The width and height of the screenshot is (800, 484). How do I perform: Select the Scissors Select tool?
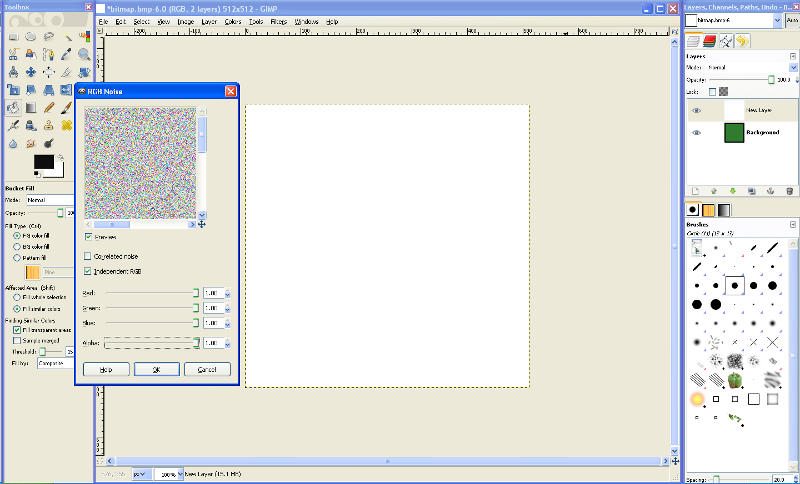[x=13, y=54]
